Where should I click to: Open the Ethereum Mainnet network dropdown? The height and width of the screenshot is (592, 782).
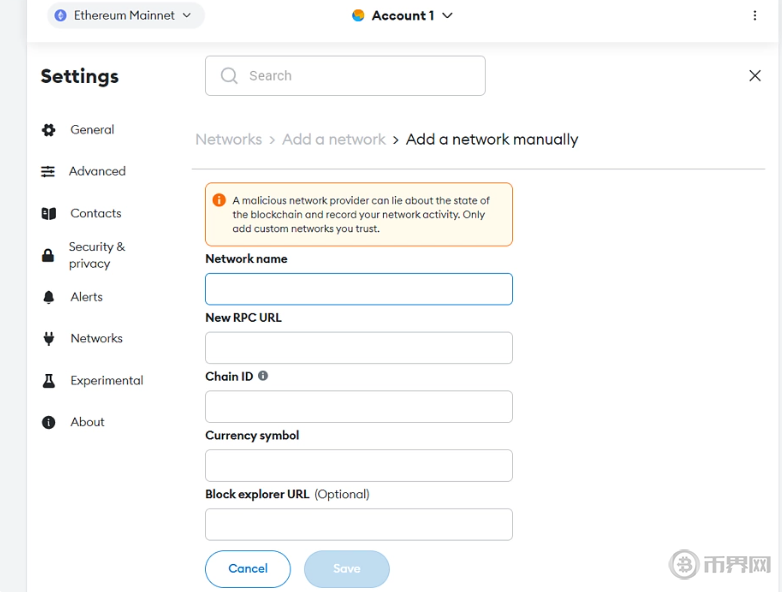coord(125,16)
